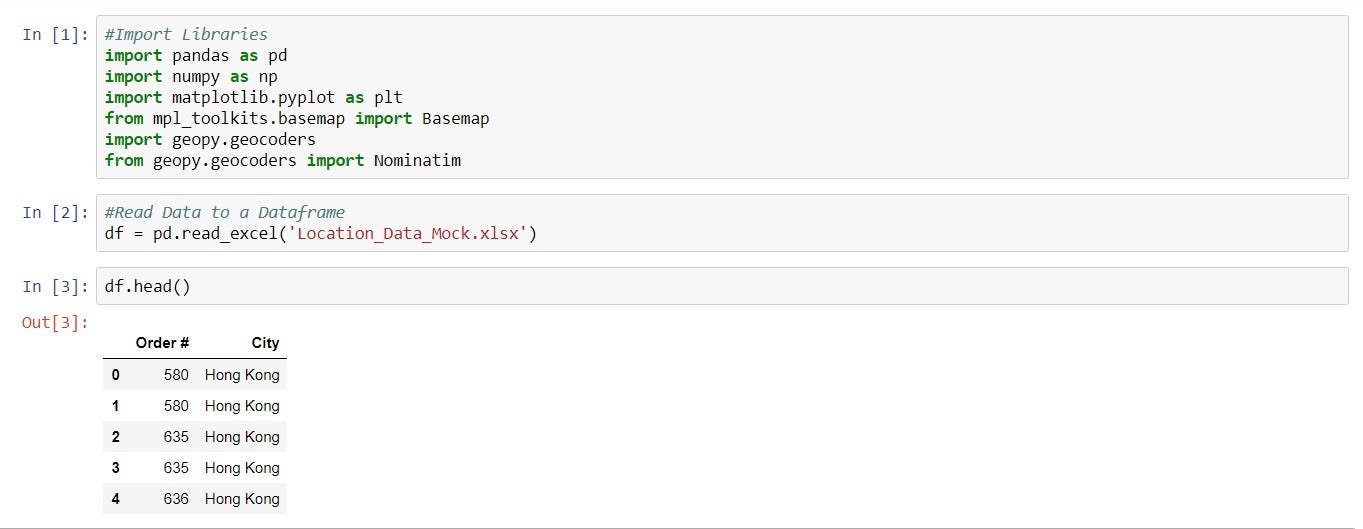Viewport: 1363px width, 529px height.
Task: Click the Order # column header
Action: 163,343
